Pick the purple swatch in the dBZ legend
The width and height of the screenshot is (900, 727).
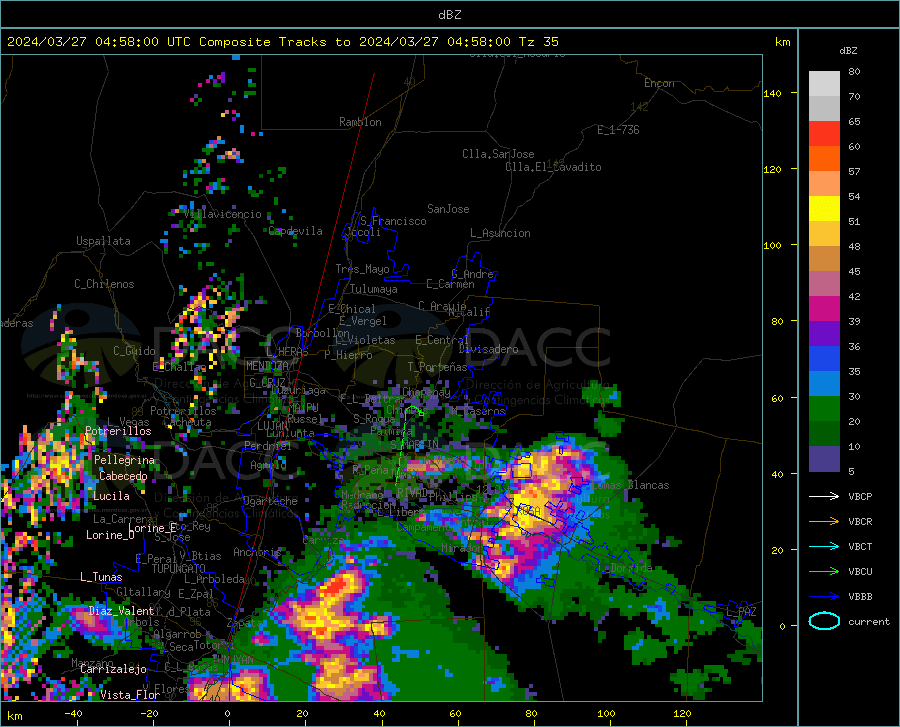coord(824,334)
